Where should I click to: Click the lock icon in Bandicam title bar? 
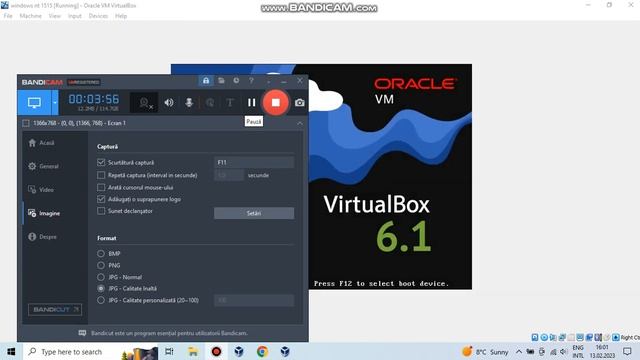tap(206, 81)
